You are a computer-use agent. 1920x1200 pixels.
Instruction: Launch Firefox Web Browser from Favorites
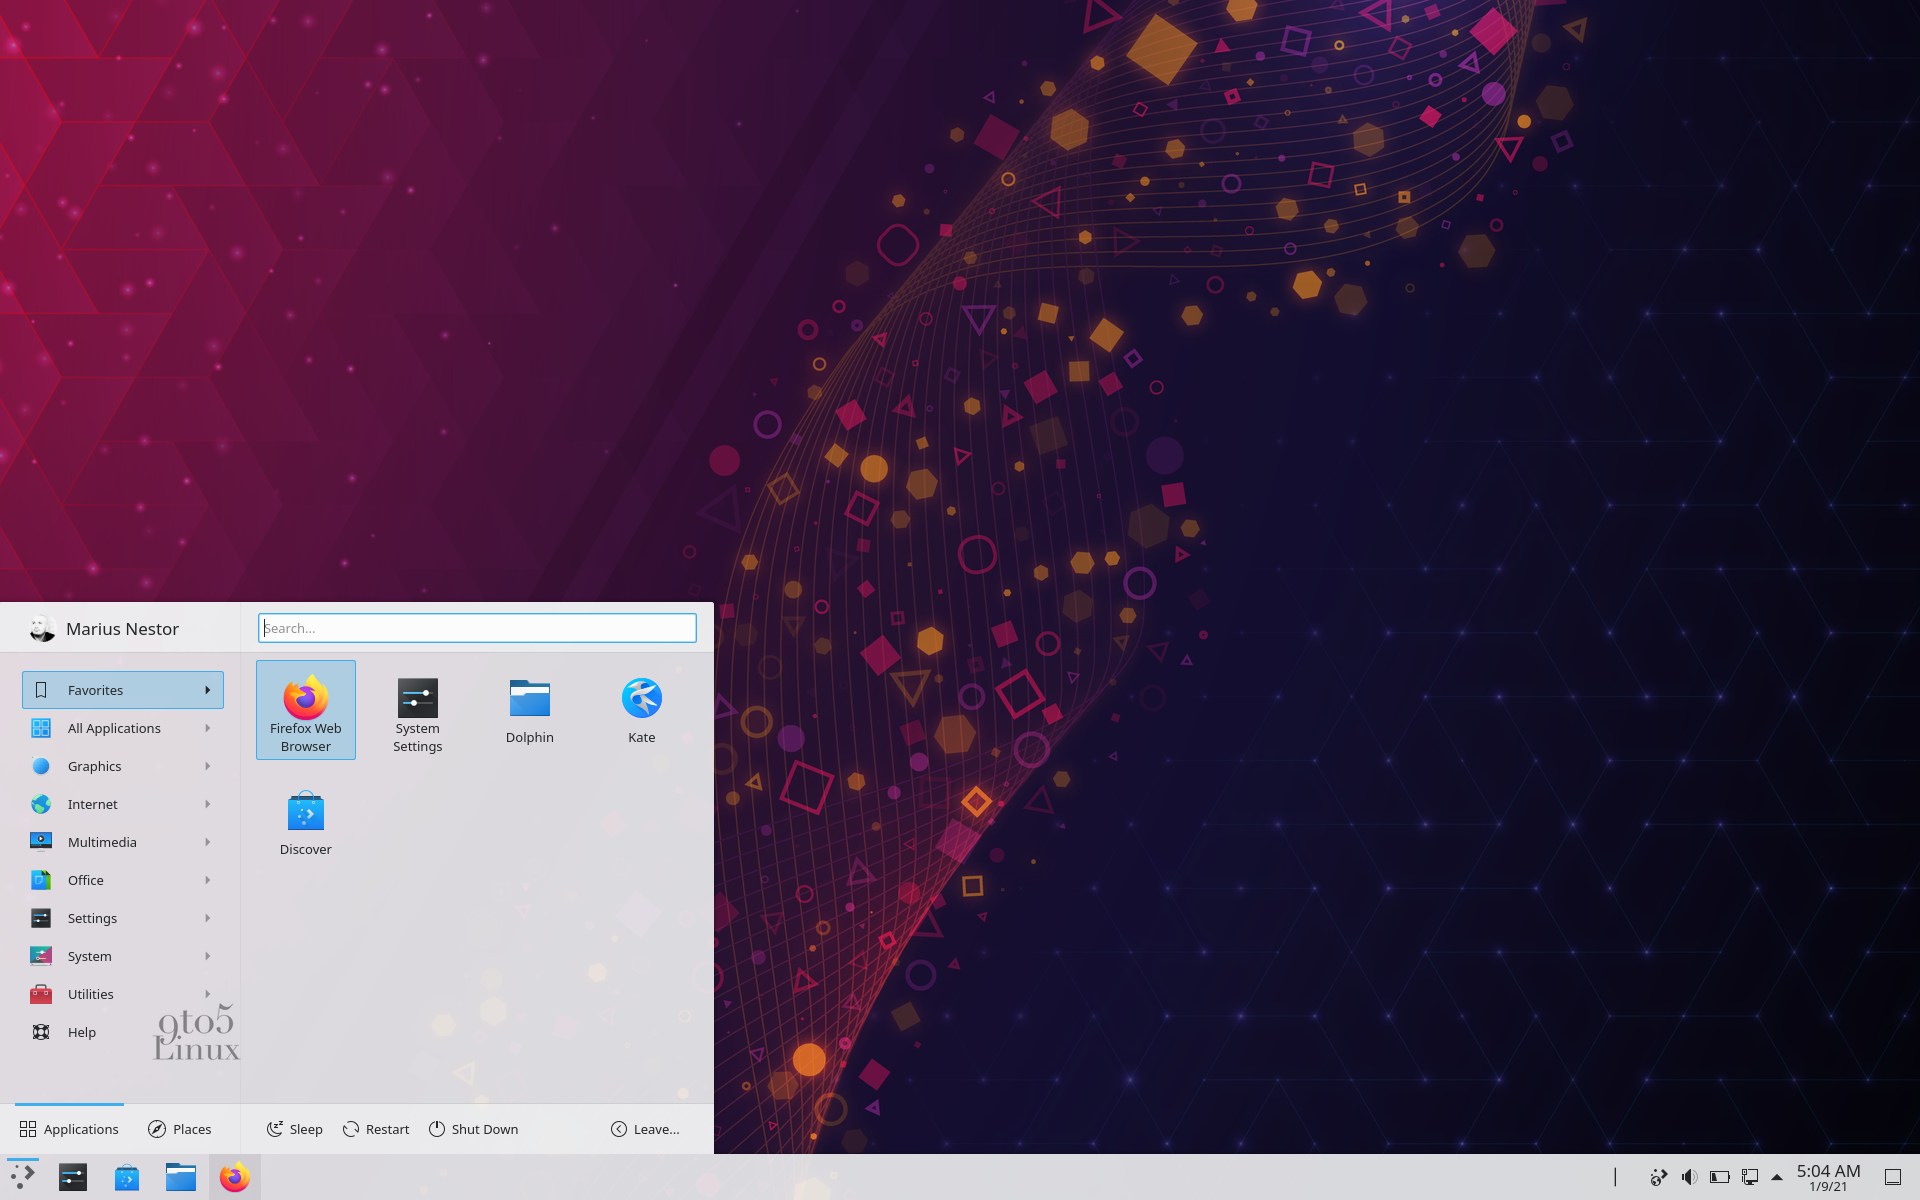(x=305, y=710)
